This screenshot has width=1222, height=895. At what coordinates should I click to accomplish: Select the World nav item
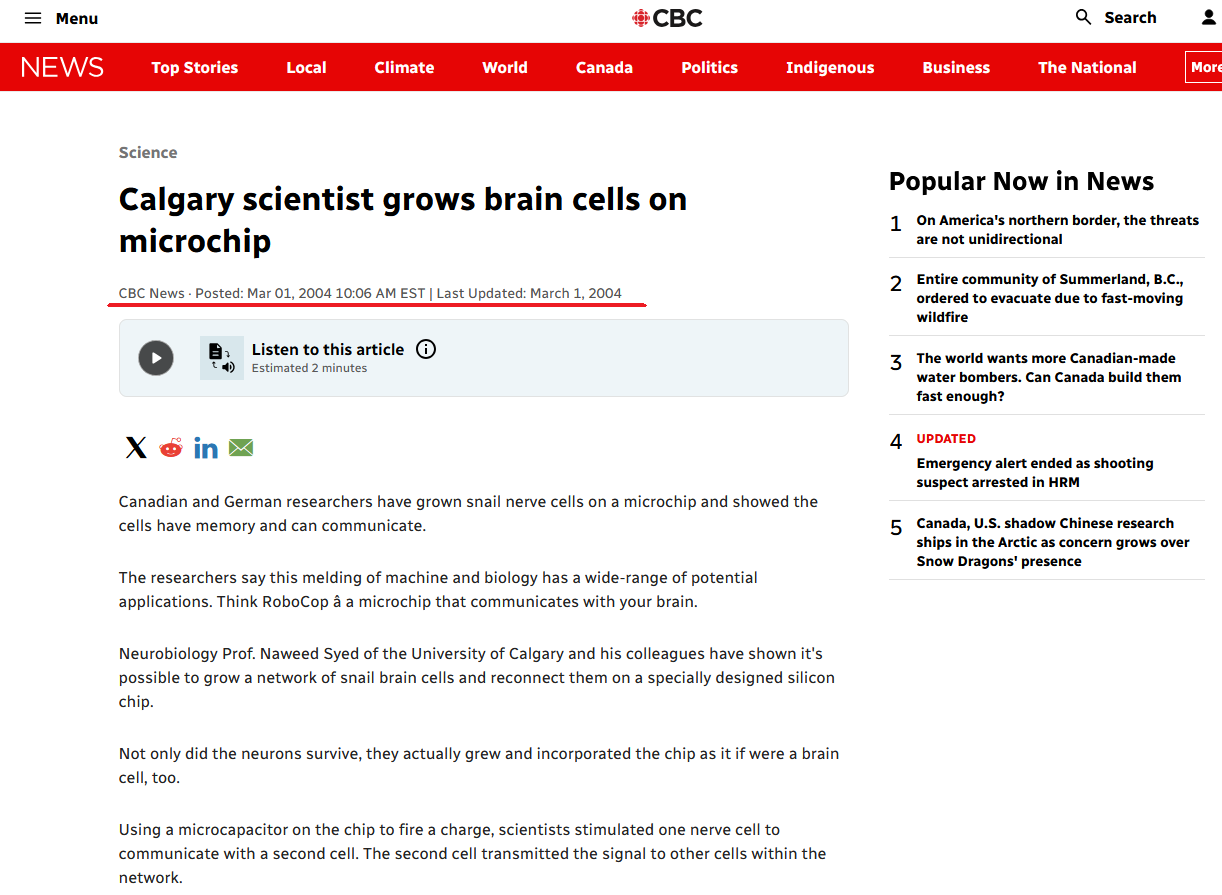pos(505,67)
